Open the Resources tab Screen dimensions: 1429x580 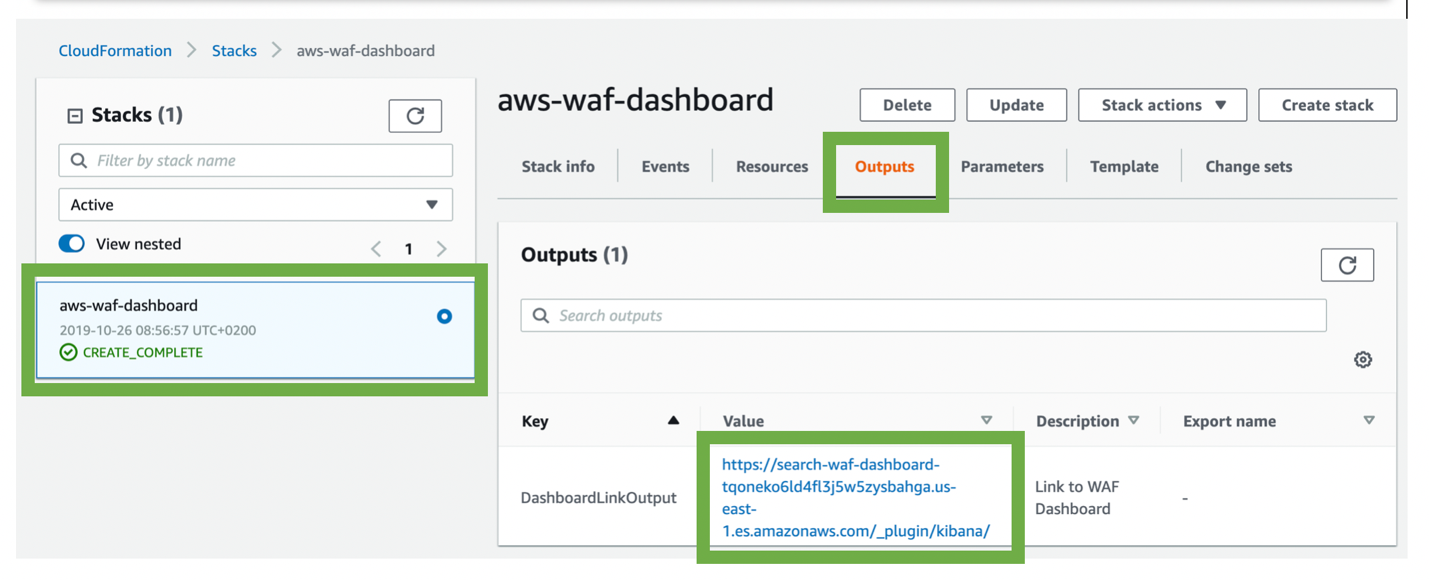[772, 167]
